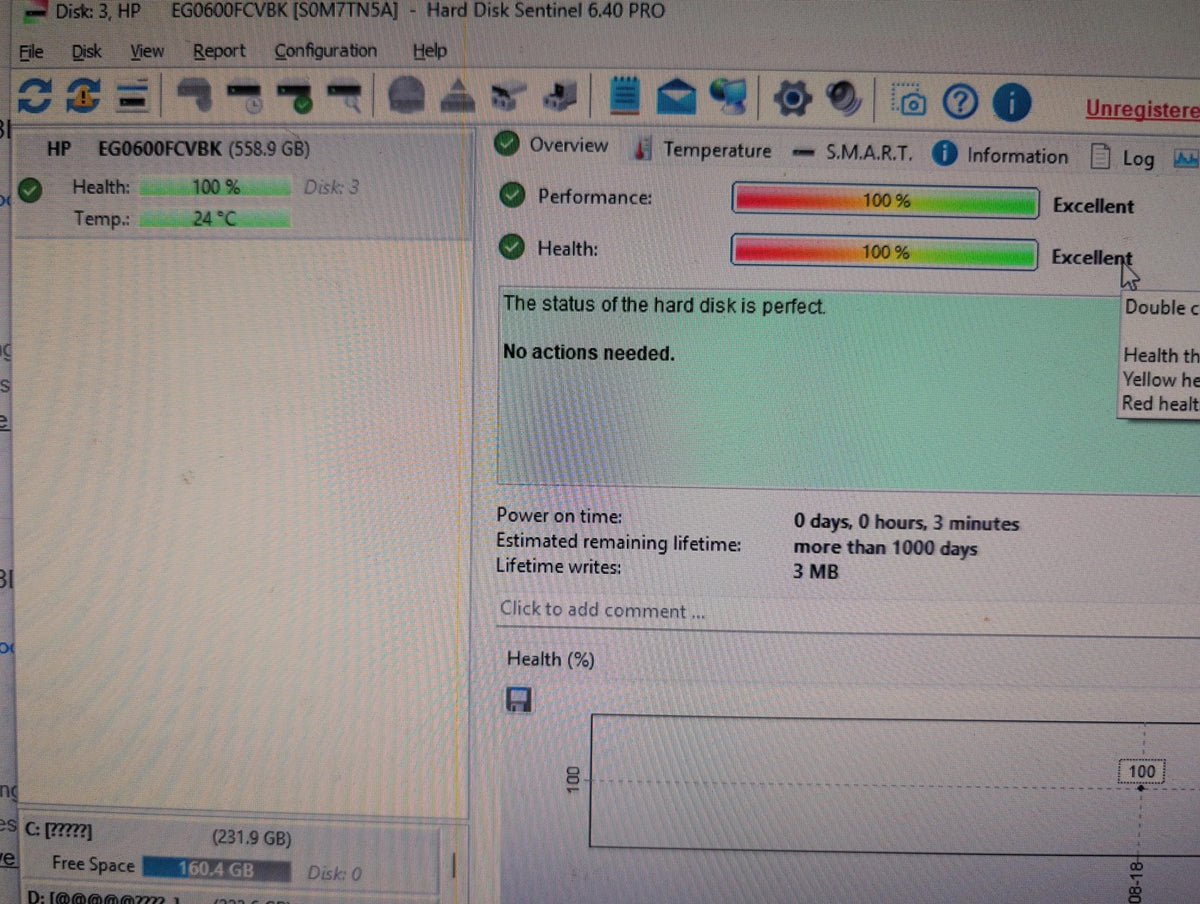Click green check icon next to disk Health in left panel

tap(32, 189)
